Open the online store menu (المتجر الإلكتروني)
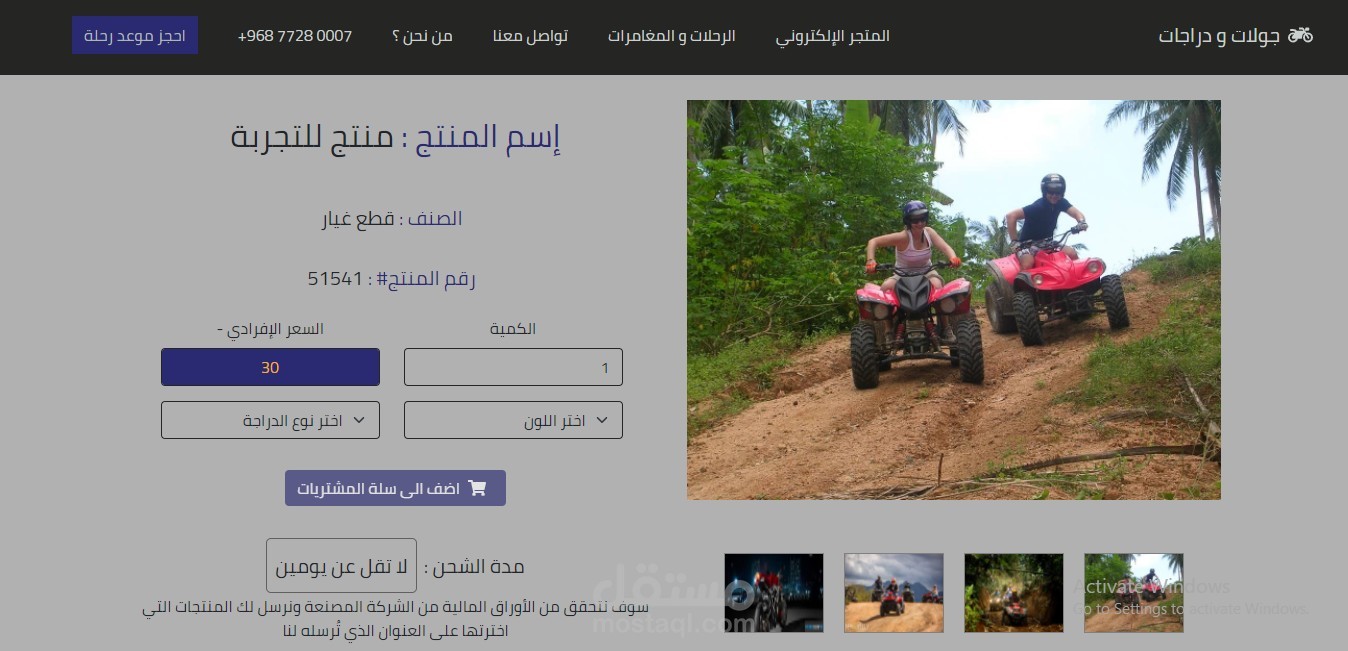1348x651 pixels. pyautogui.click(x=833, y=36)
